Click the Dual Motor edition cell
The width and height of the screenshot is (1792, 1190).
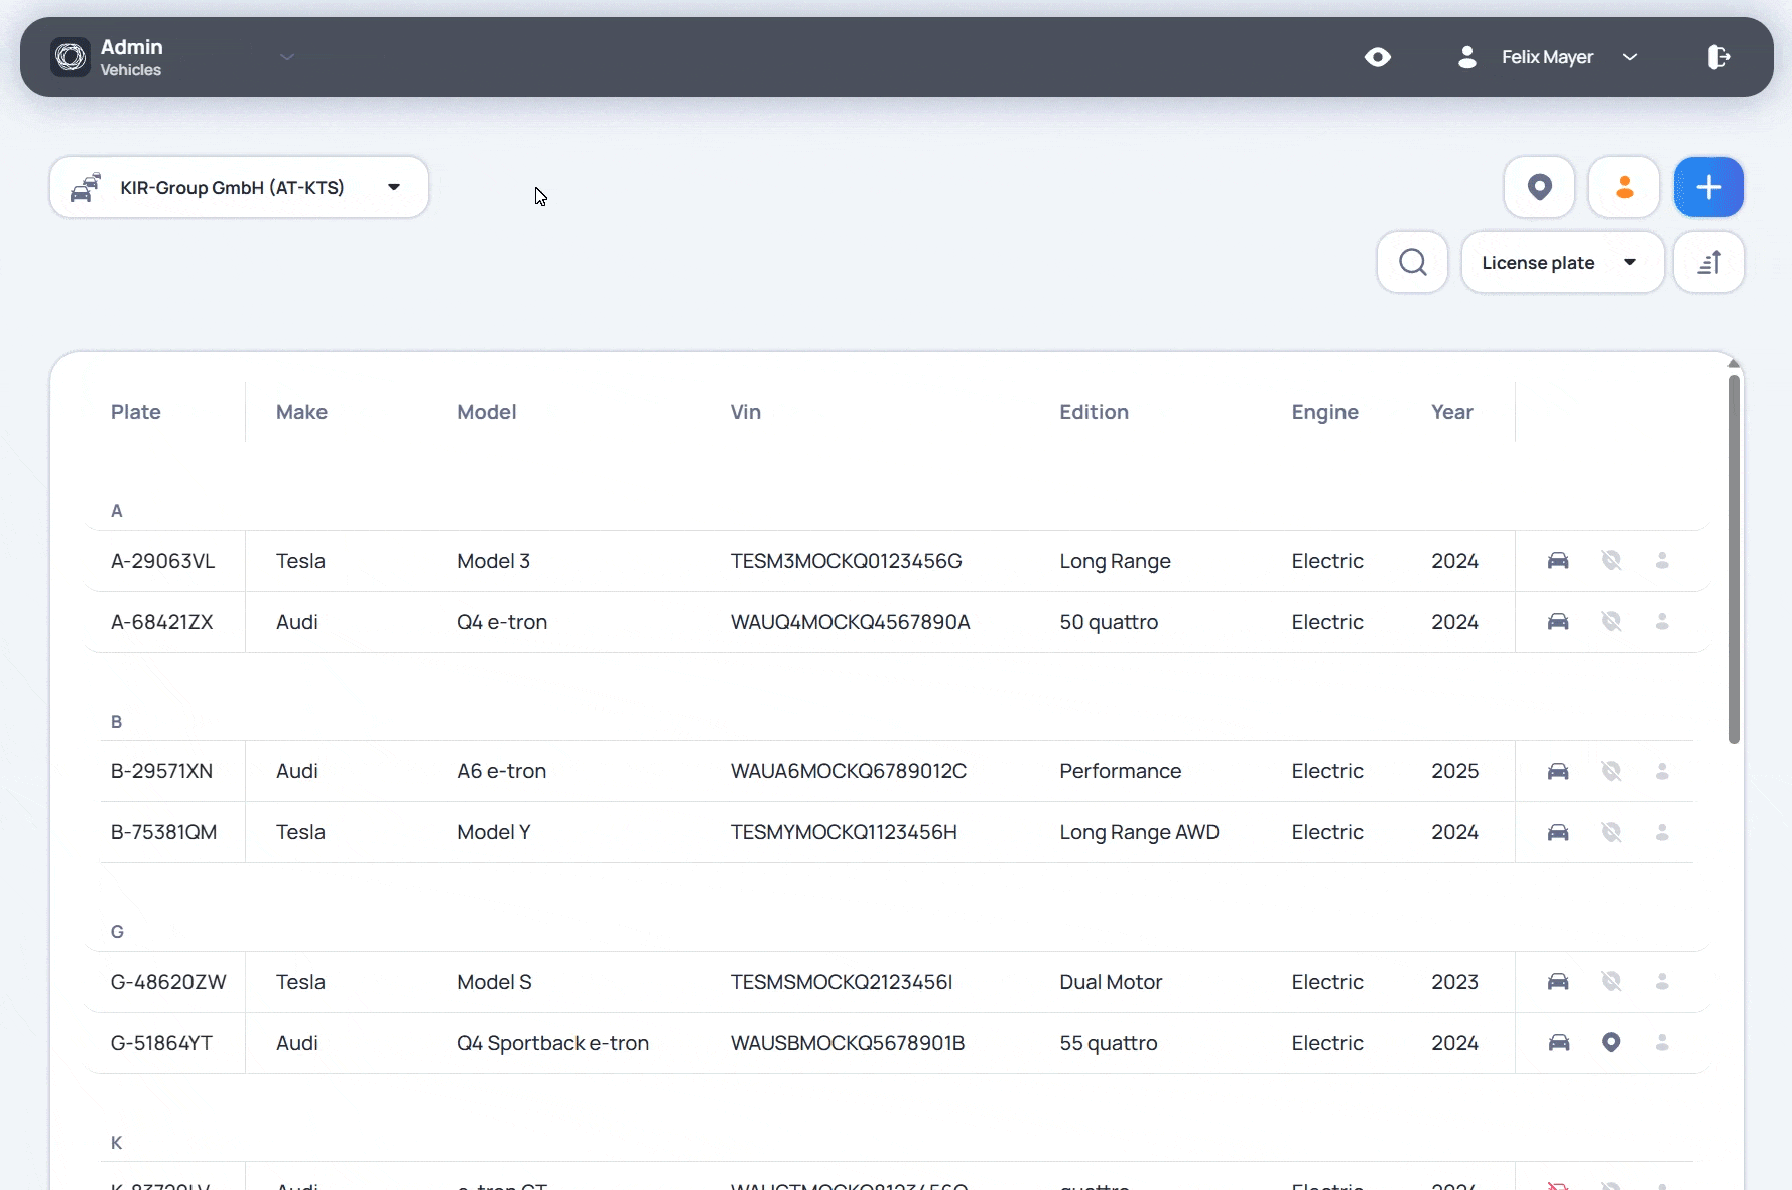tap(1111, 982)
